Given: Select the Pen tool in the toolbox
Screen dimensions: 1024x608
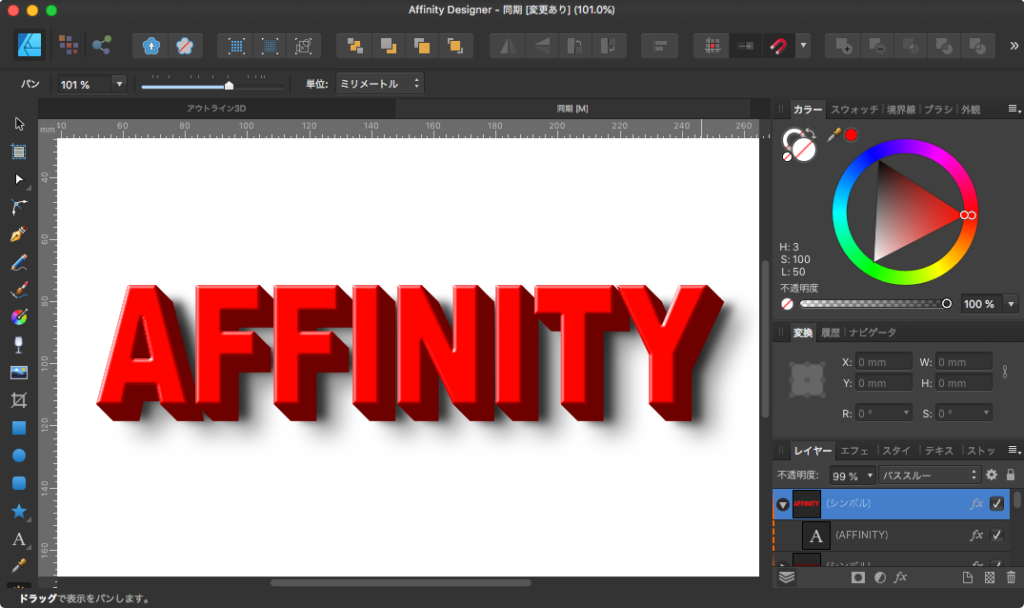Looking at the screenshot, I should point(18,235).
